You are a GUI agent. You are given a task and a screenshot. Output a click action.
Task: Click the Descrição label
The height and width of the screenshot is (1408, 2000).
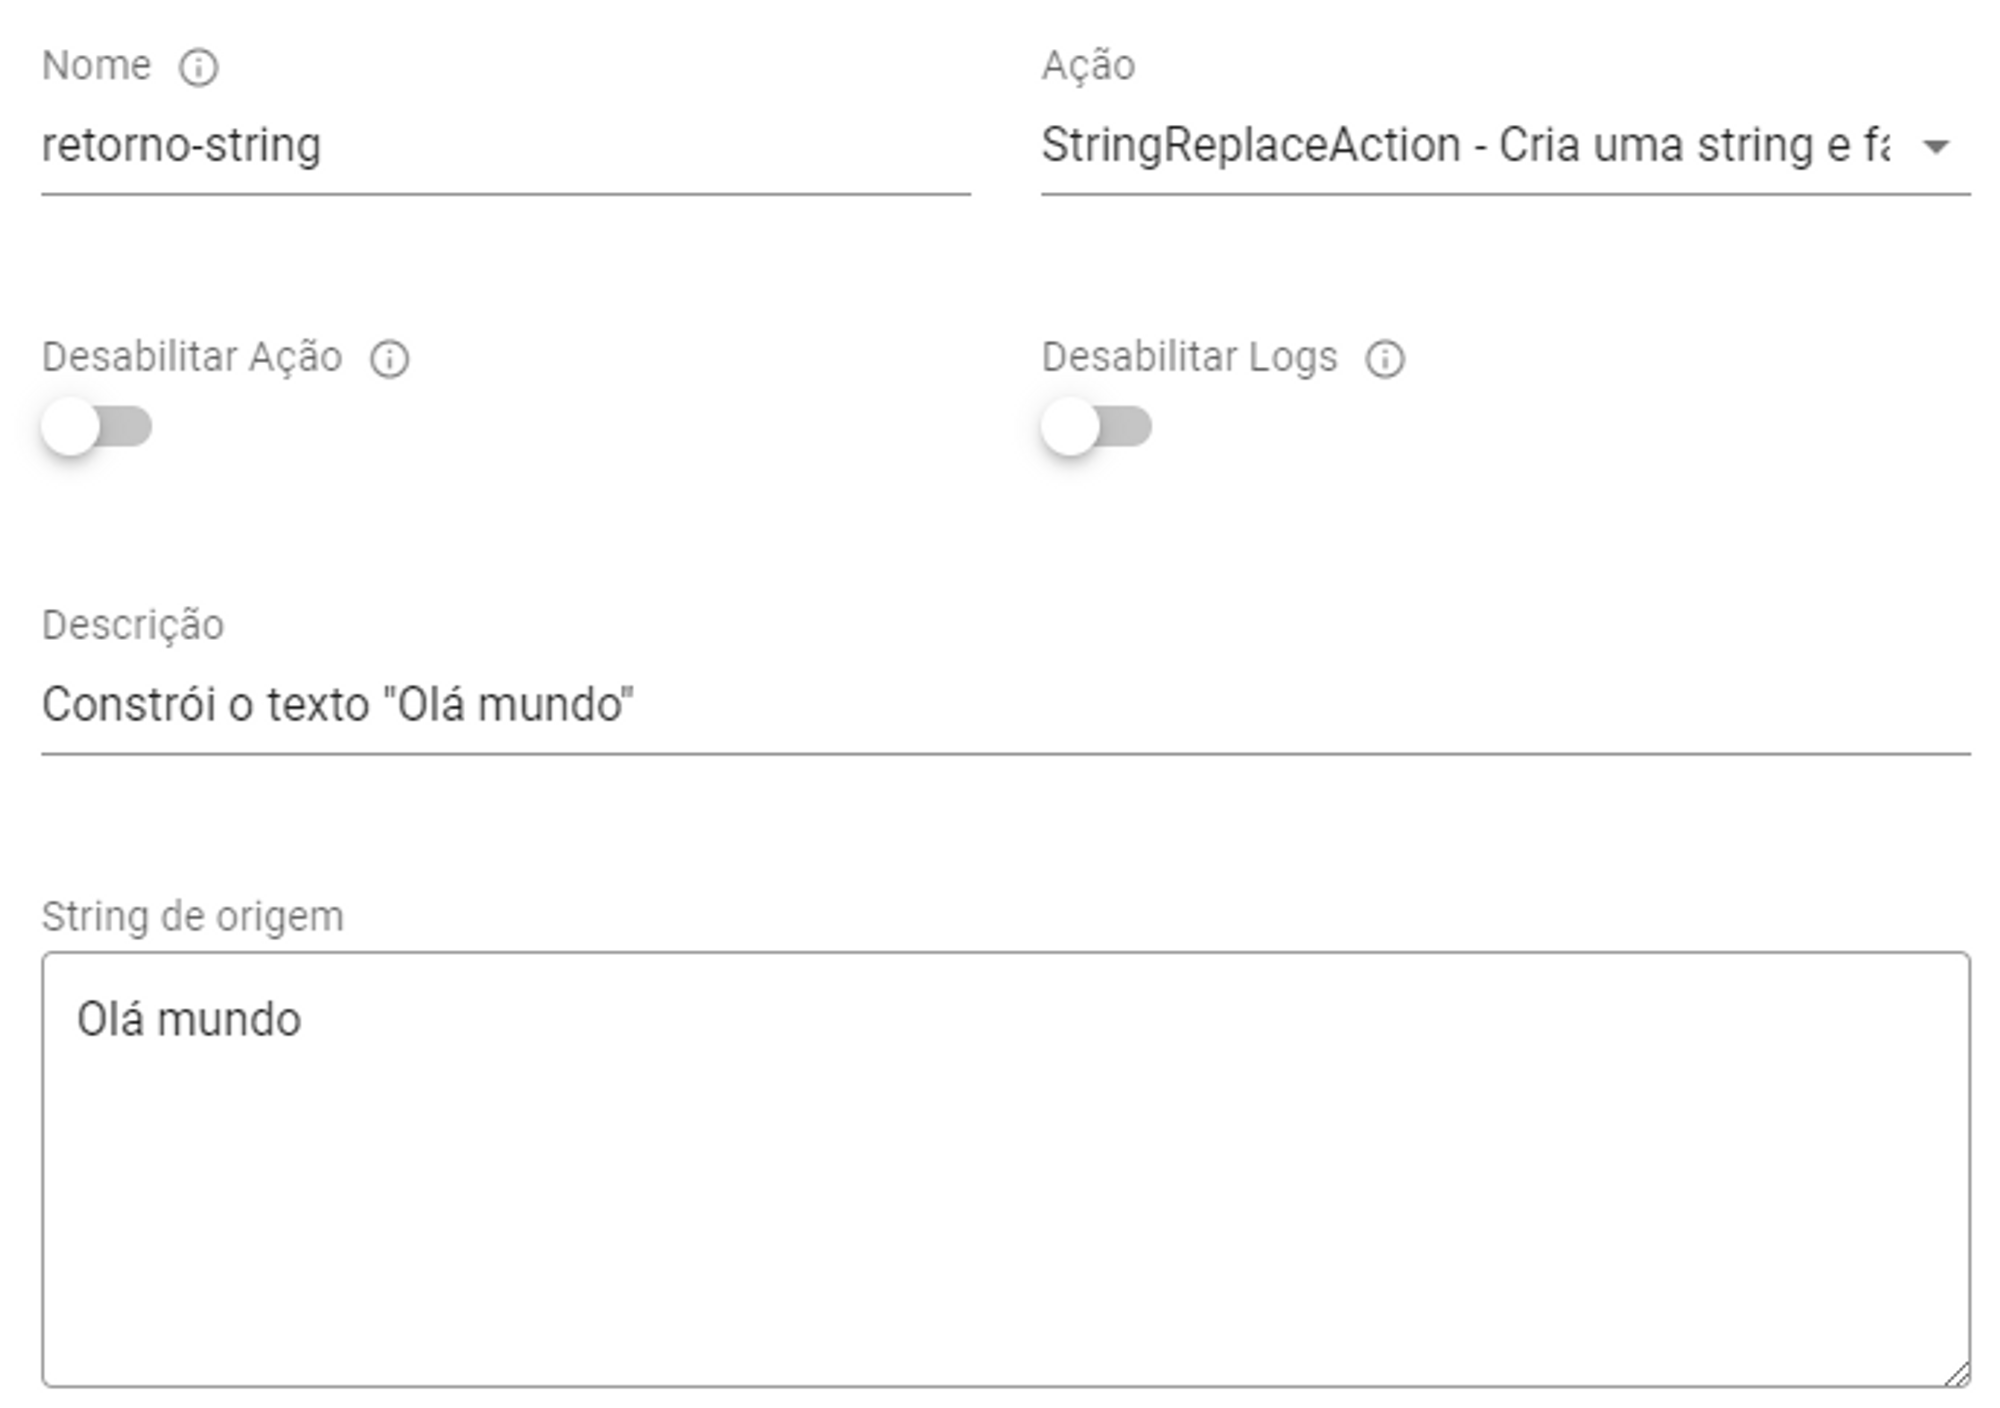click(x=133, y=625)
